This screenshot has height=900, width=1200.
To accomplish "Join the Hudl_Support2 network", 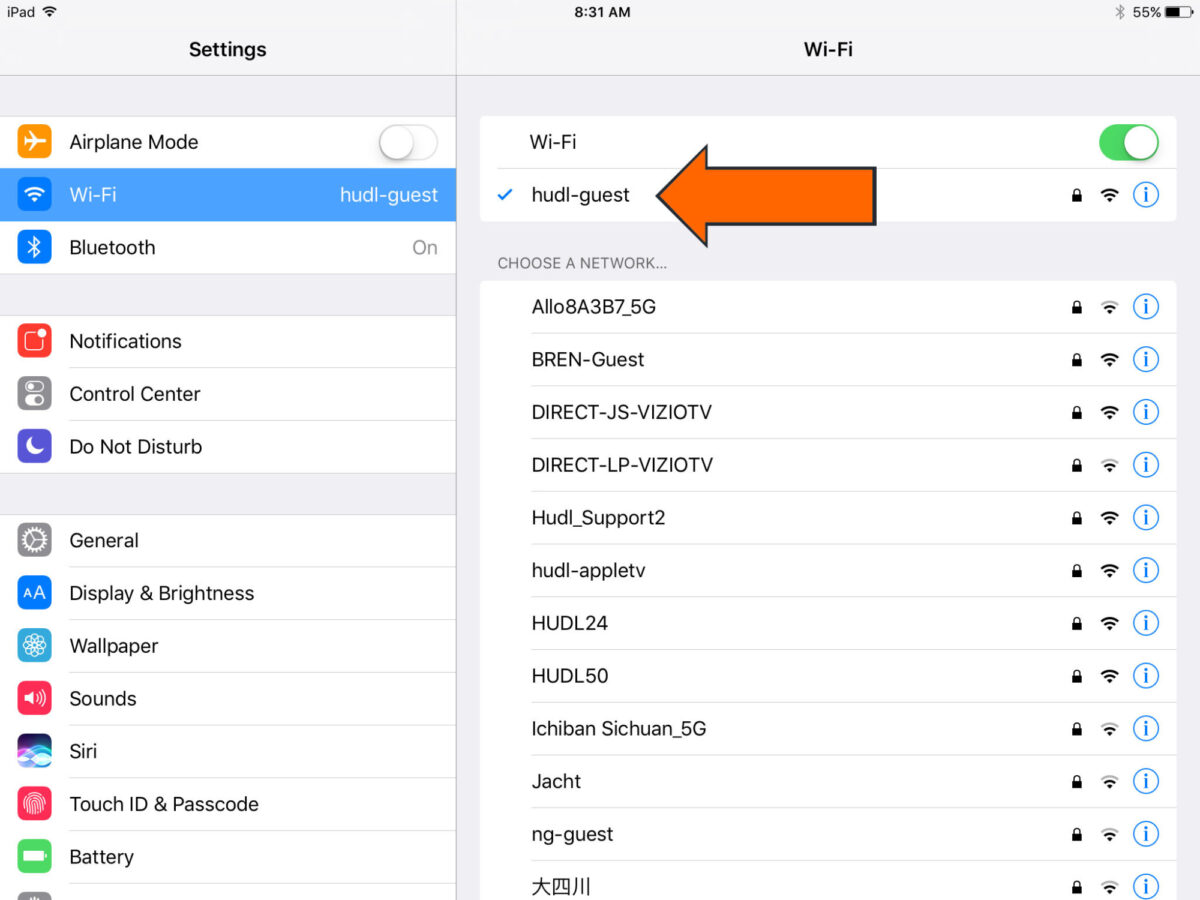I will tap(598, 518).
